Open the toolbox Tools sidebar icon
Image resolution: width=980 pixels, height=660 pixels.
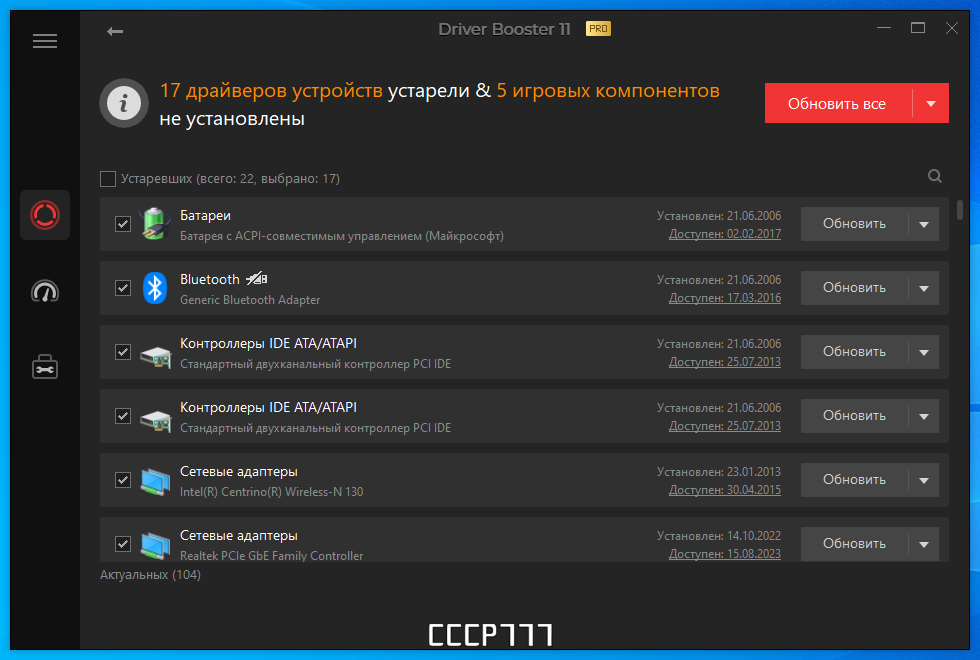[45, 367]
